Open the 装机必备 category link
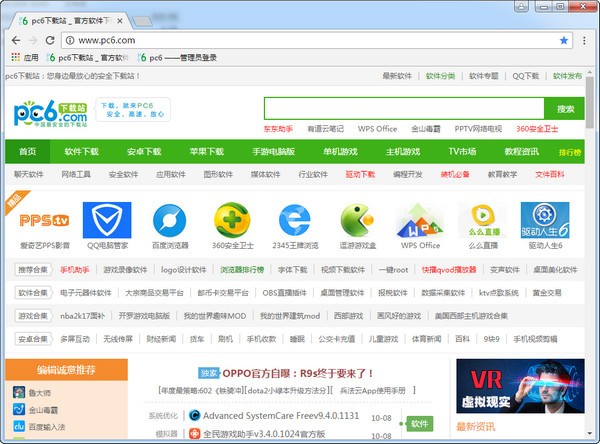Screen dimensions: 600x444 tap(455, 175)
